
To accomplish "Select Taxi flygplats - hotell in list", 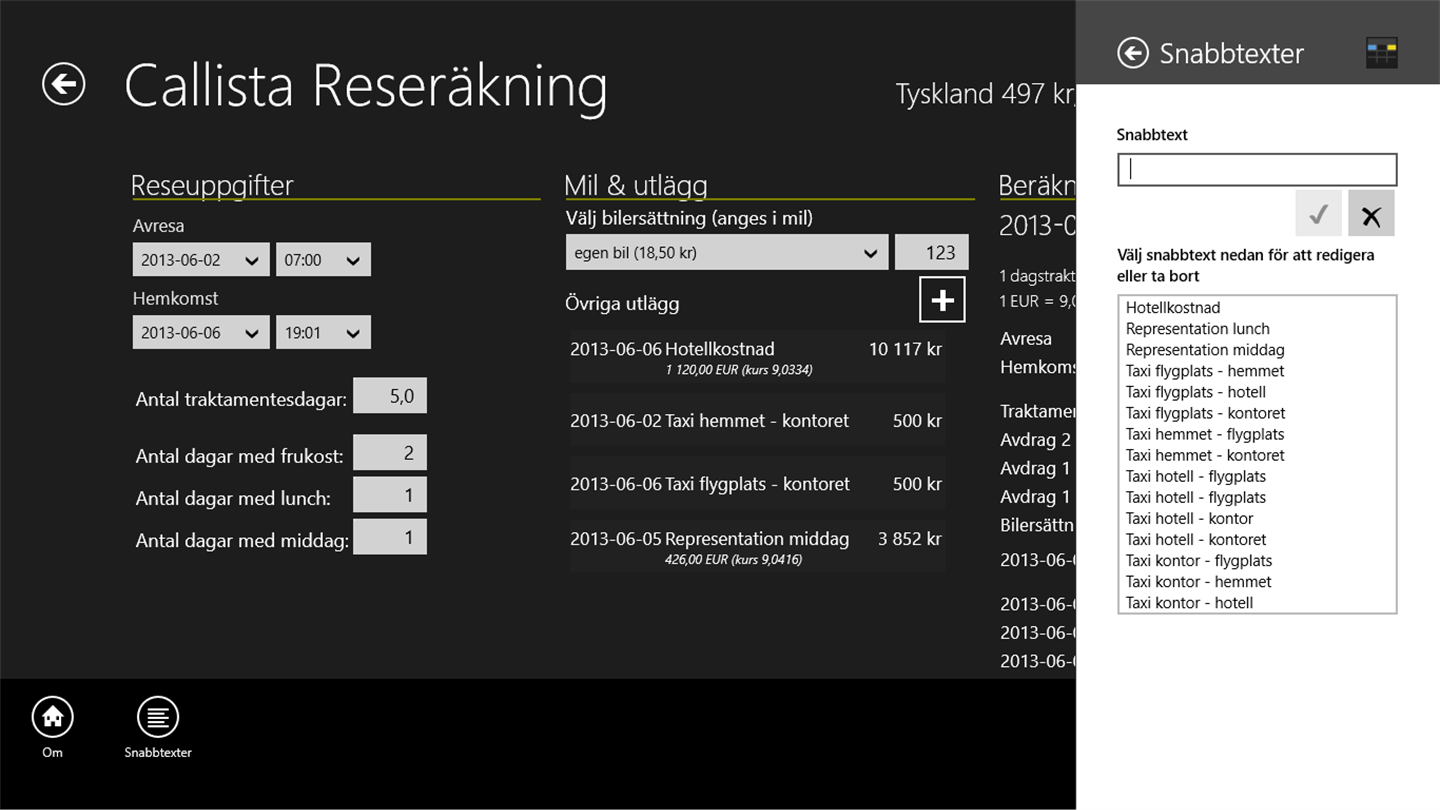I will (x=1257, y=392).
